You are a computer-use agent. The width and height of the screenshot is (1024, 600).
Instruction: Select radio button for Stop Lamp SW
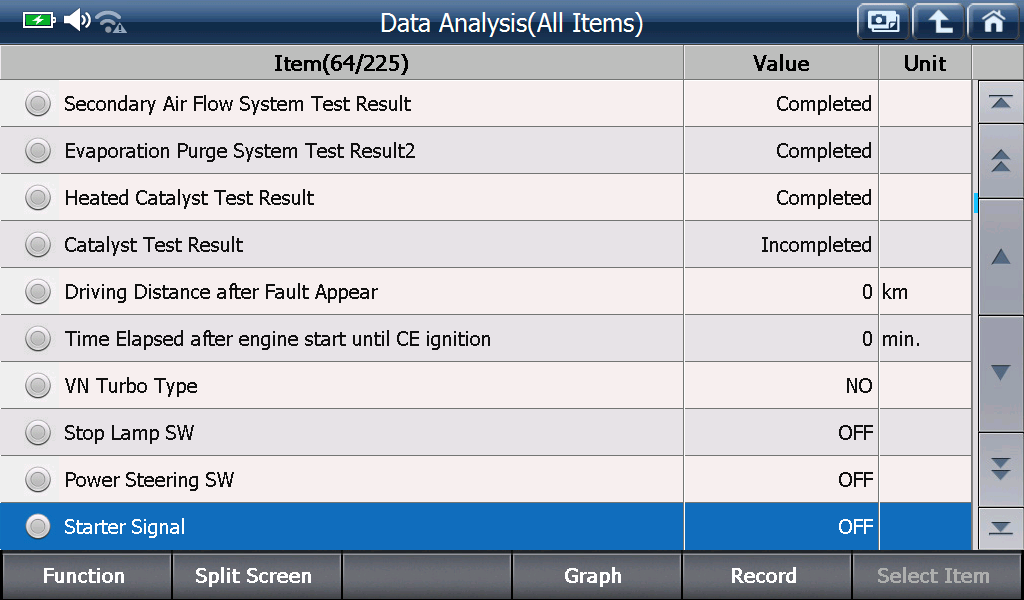tap(38, 433)
